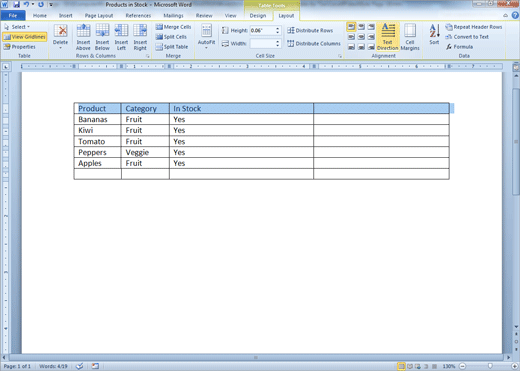The image size is (520, 371).
Task: Click the Height spinner arrows
Action: coord(278,30)
